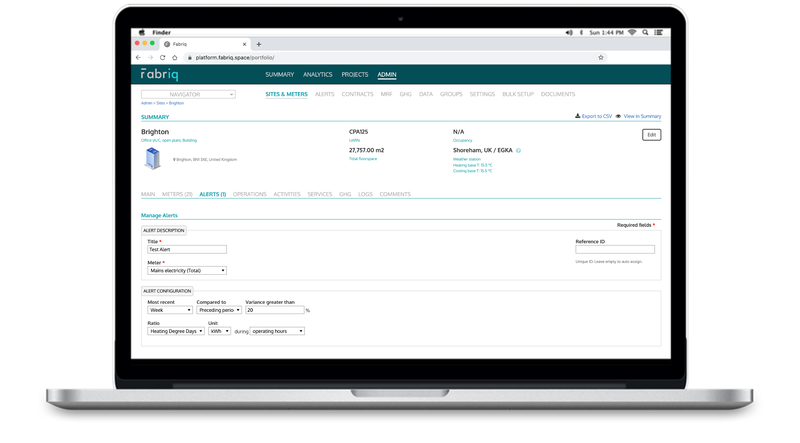
Task: Go to browser home page
Action: 174,58
